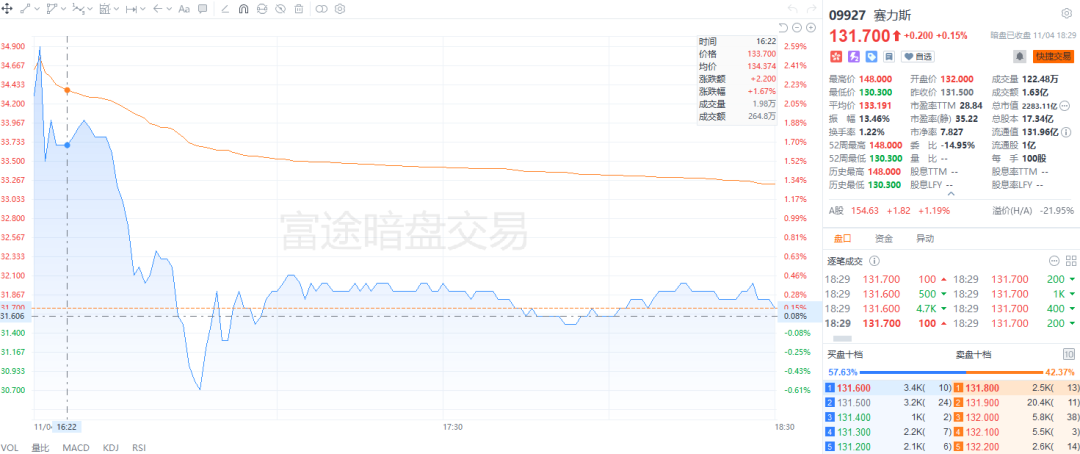Reset chart zoom with the circular arrow
This screenshot has width=1080, height=454.
tap(783, 28)
